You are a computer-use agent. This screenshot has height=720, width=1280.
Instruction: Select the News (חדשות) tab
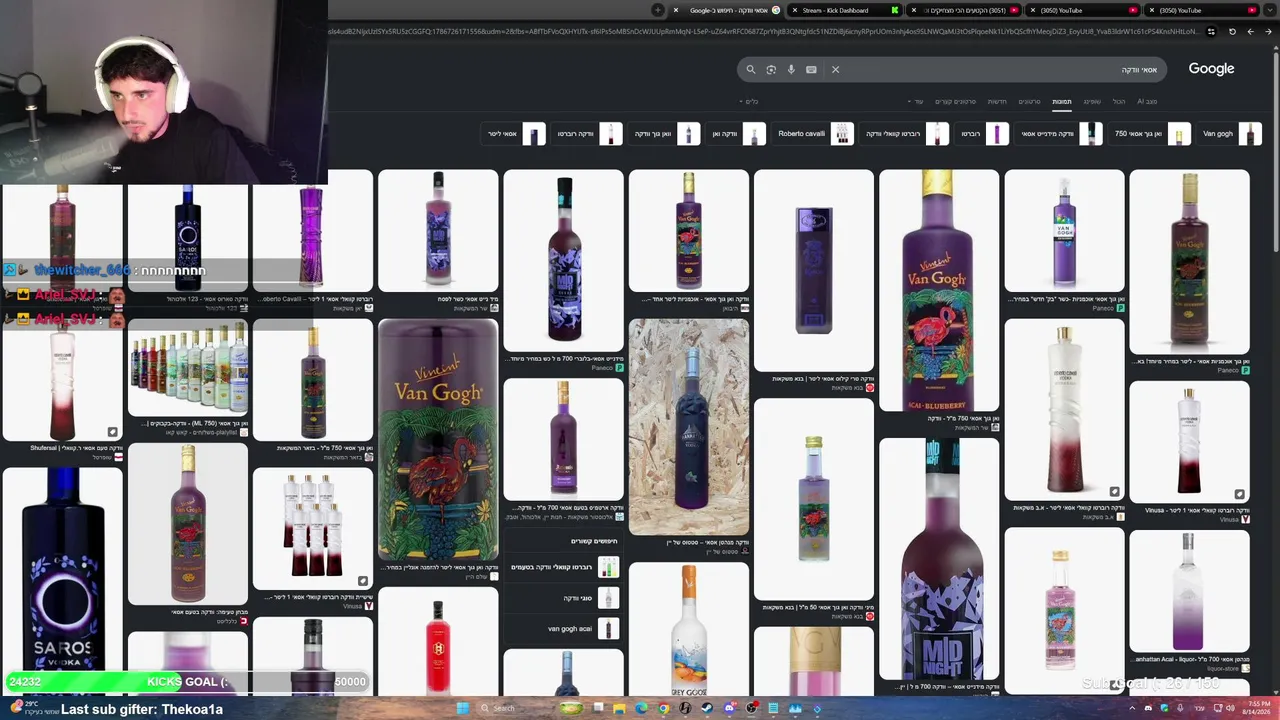[x=997, y=101]
